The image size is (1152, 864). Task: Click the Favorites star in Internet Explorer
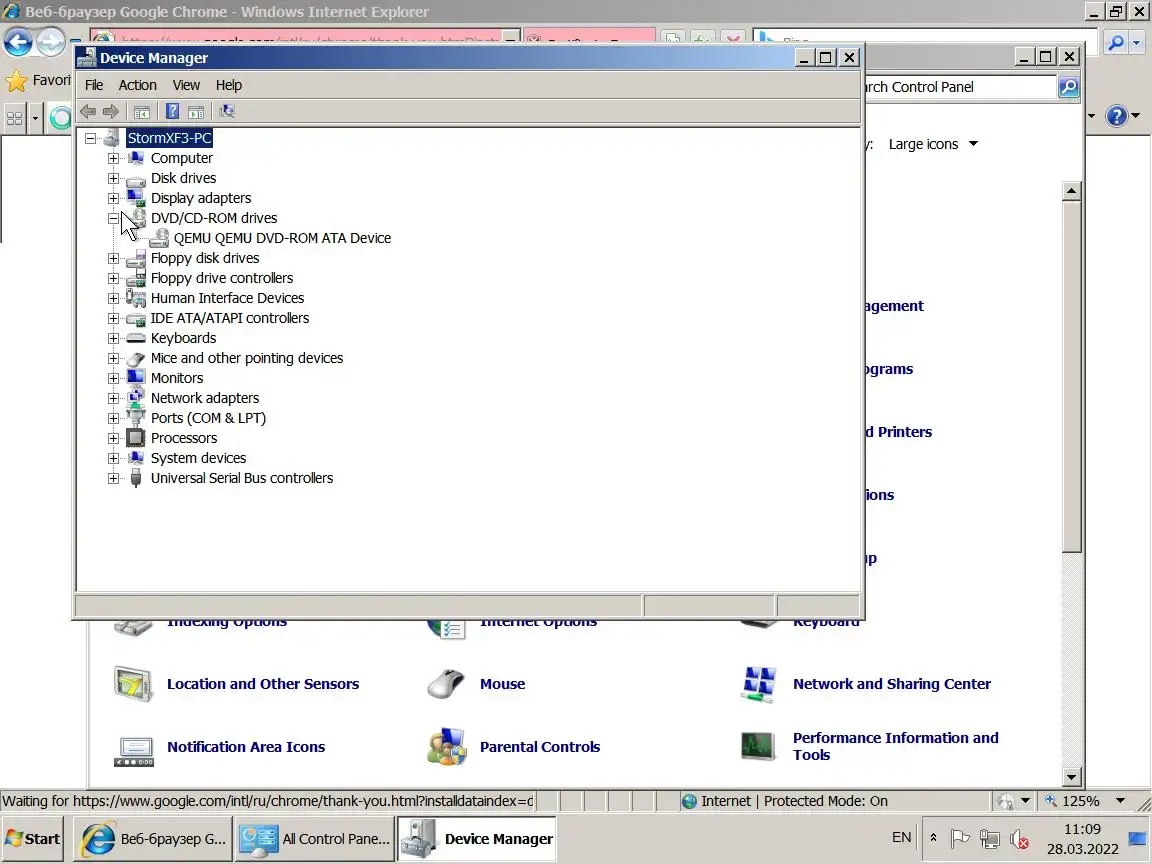pos(16,81)
